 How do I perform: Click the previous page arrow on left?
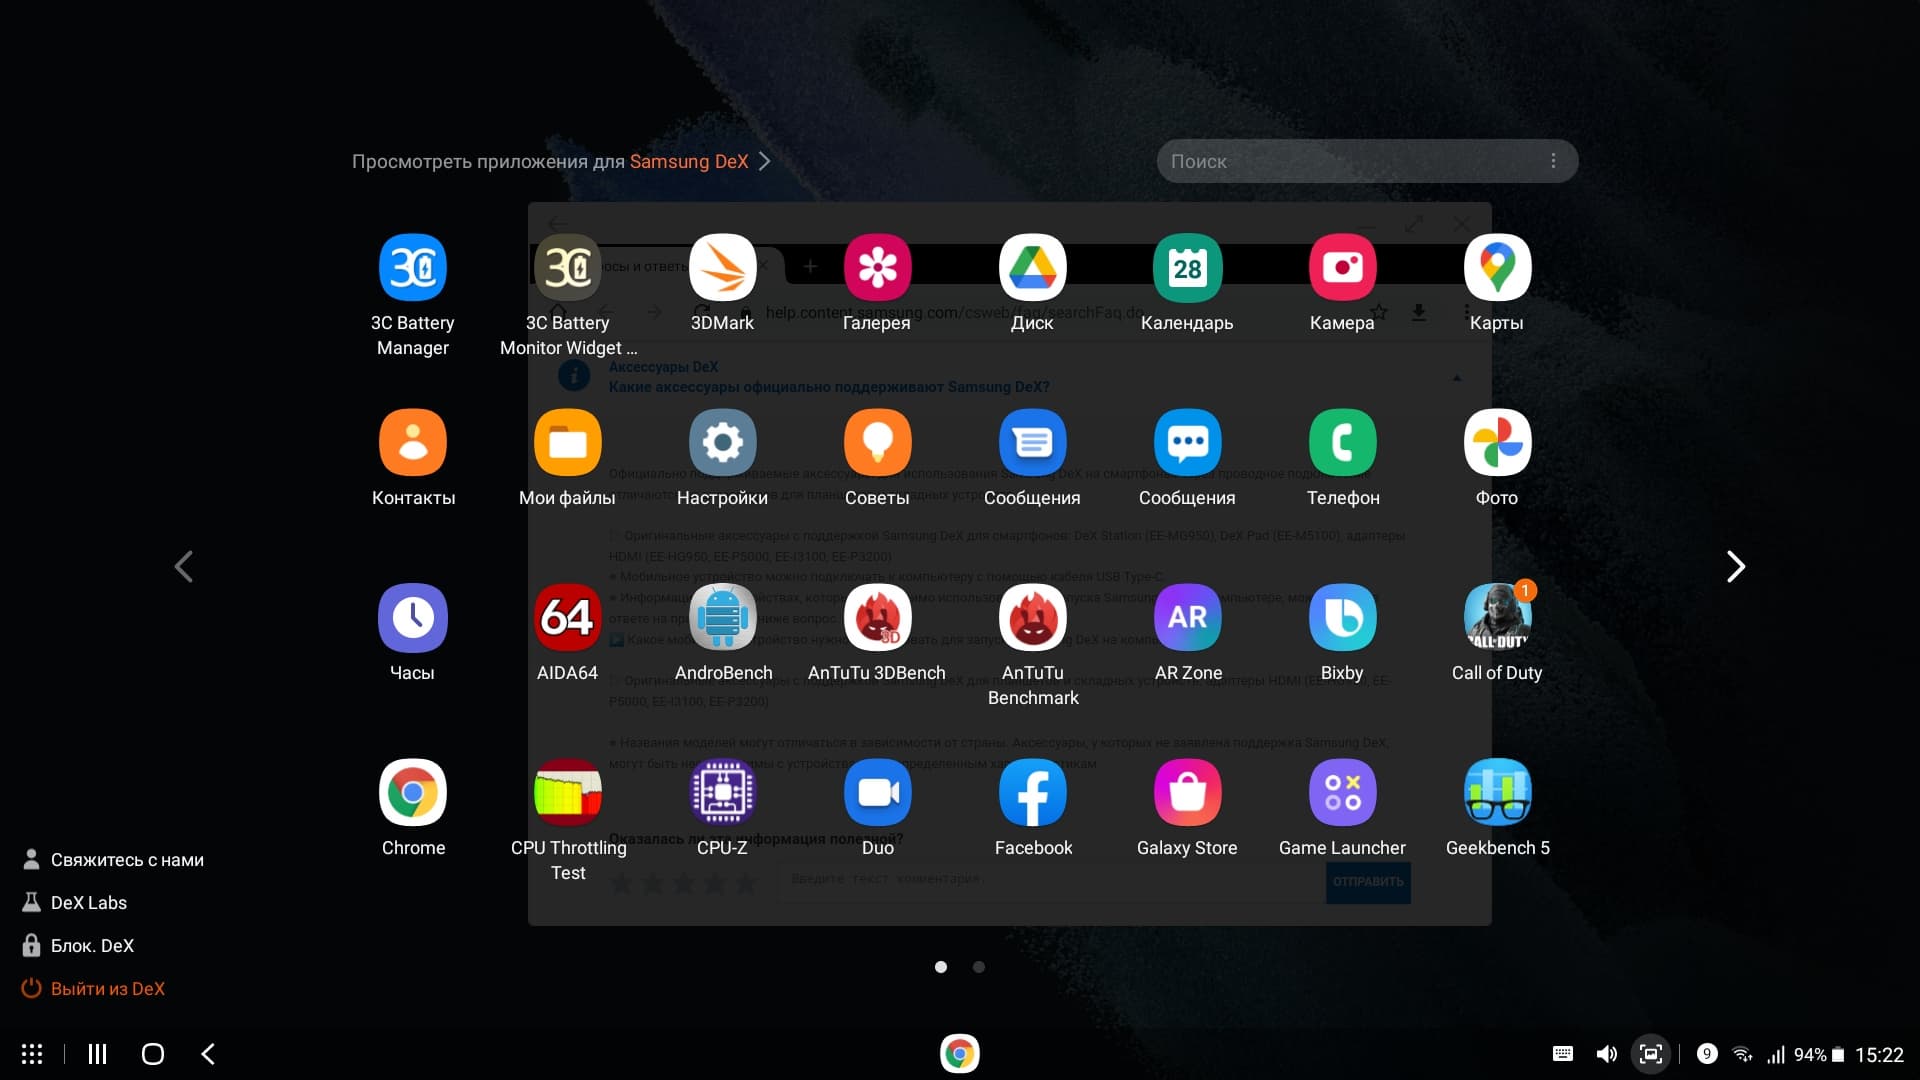click(184, 567)
